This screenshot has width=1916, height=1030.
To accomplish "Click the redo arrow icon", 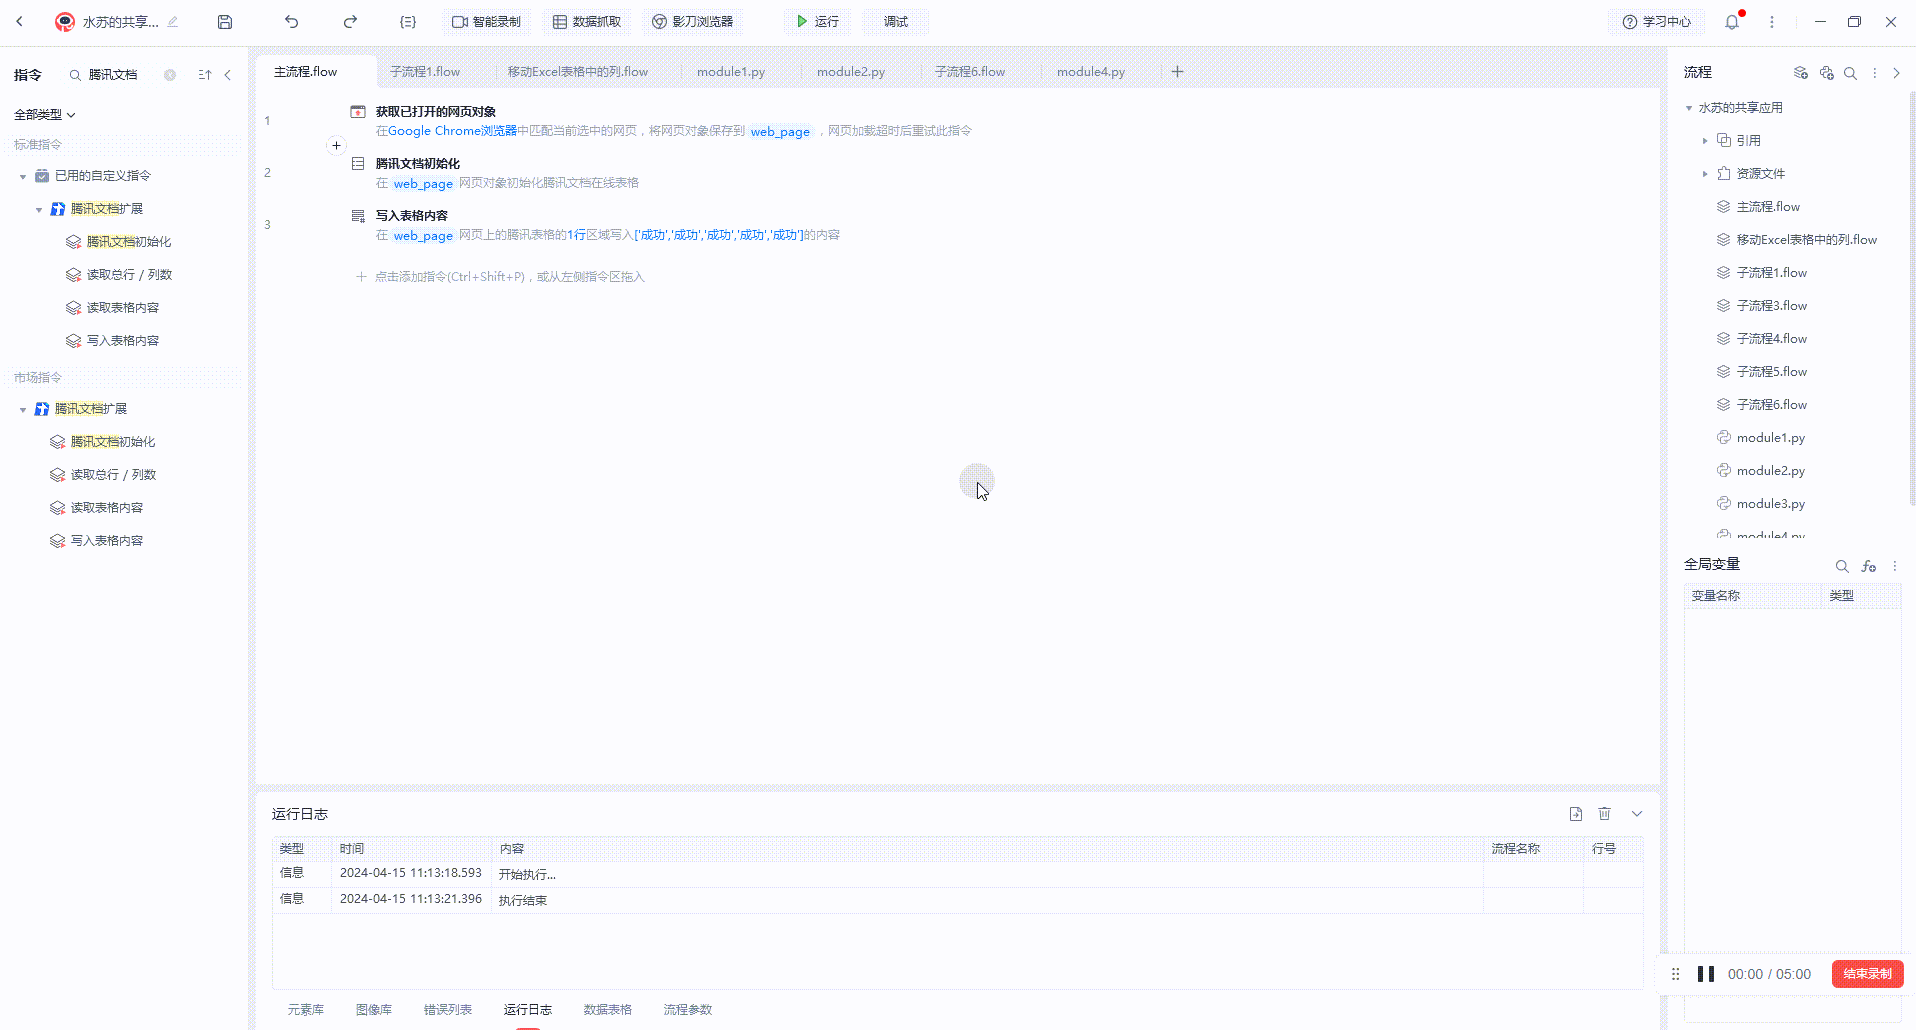I will pos(350,22).
